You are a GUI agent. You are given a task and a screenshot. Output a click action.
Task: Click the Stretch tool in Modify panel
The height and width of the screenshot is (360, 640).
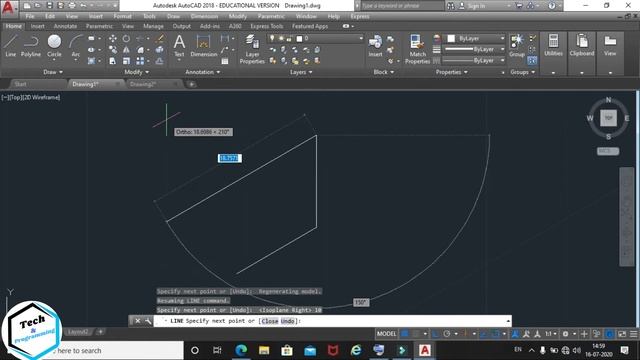(113, 61)
